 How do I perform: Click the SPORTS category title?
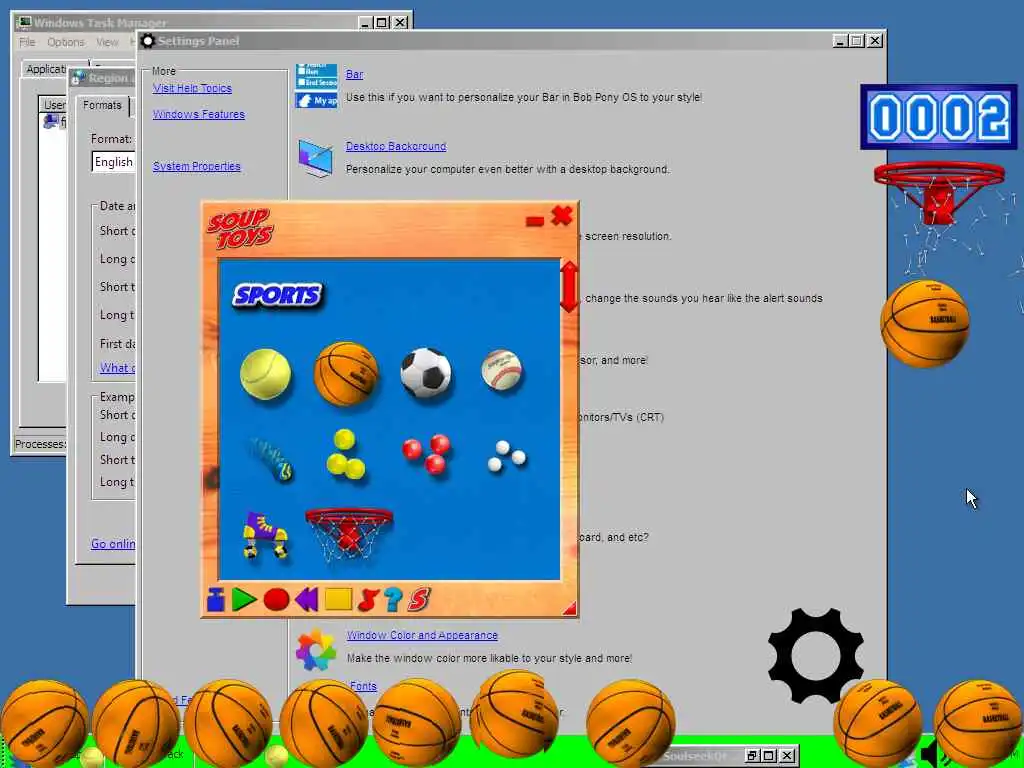pyautogui.click(x=278, y=295)
